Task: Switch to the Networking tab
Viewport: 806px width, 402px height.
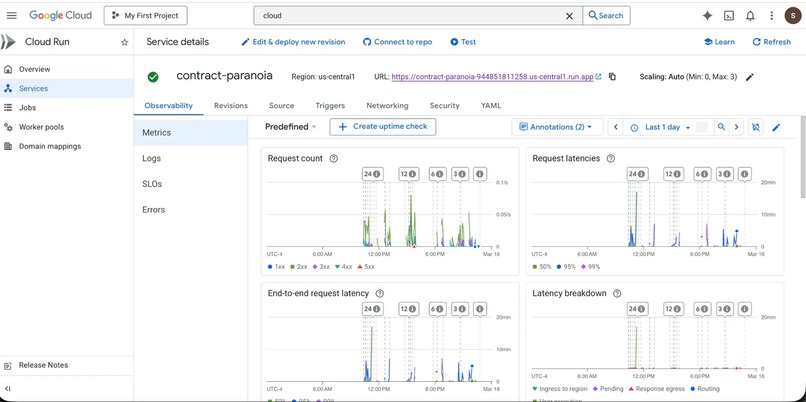Action: click(387, 105)
